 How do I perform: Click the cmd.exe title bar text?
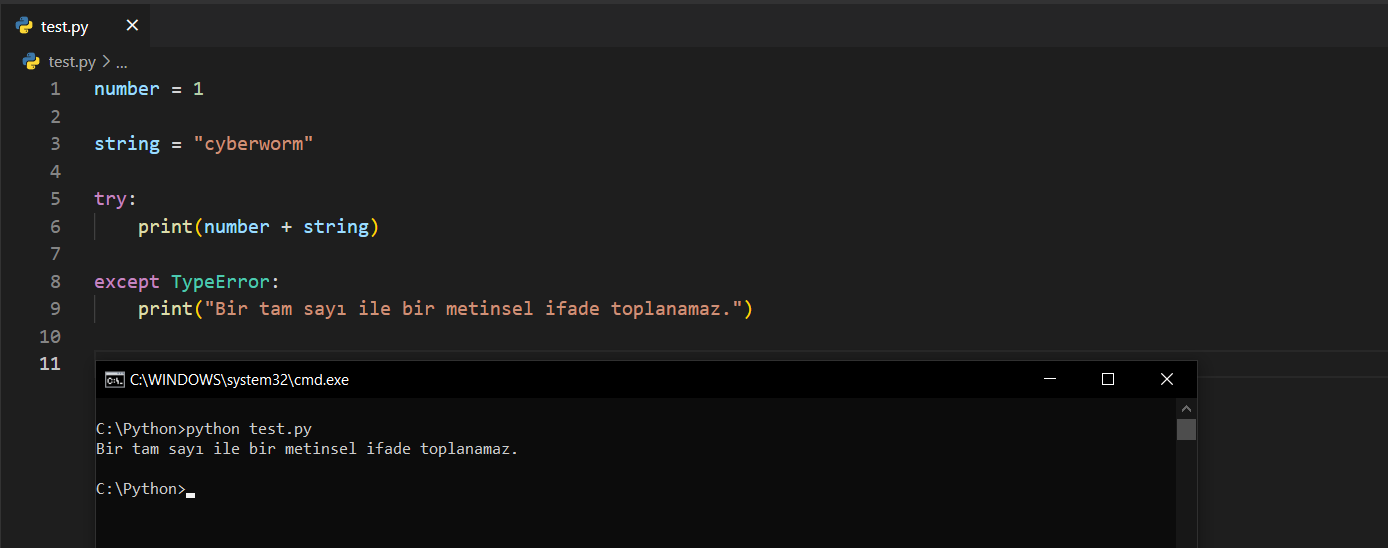239,379
